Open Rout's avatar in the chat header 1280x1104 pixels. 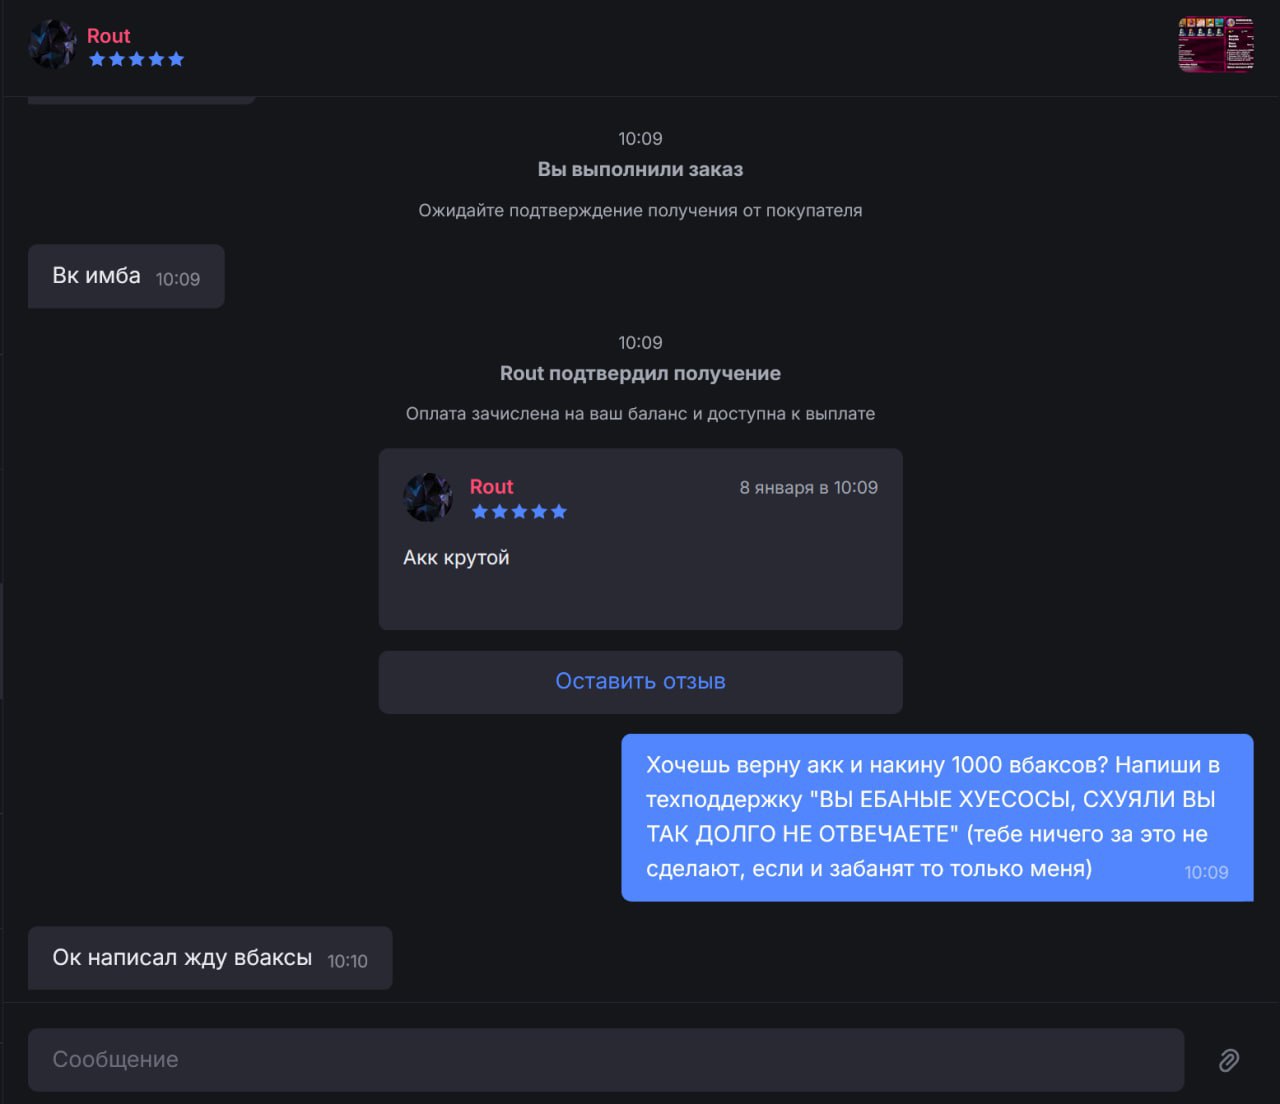click(x=52, y=45)
